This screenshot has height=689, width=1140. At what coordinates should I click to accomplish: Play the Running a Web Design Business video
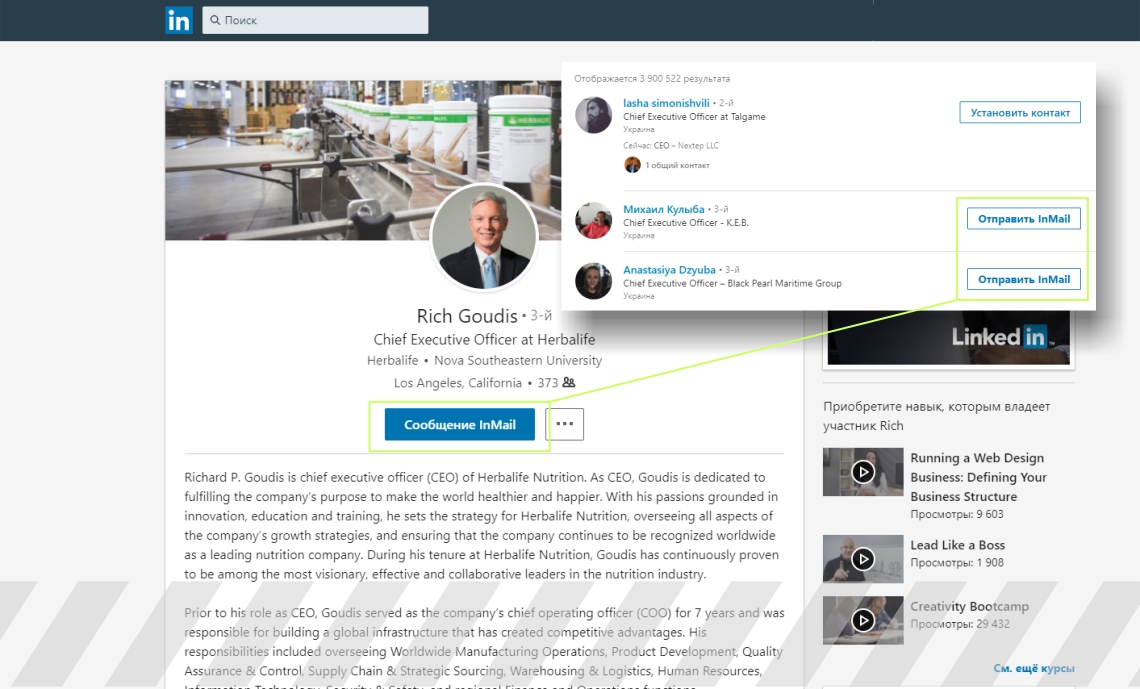point(863,472)
